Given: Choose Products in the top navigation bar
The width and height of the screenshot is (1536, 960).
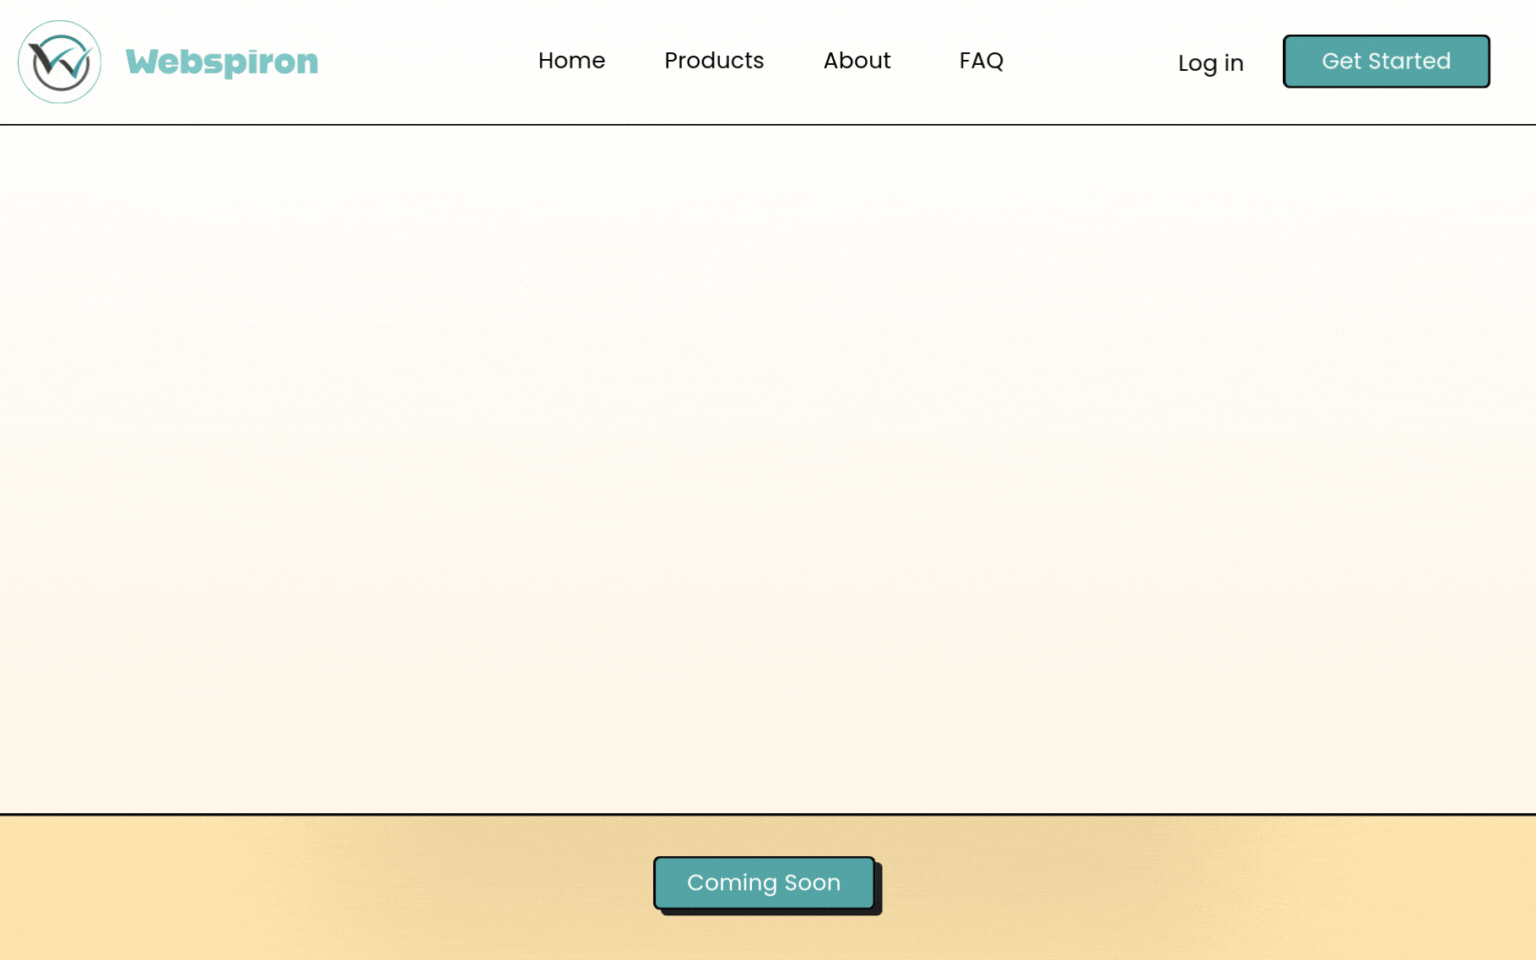Looking at the screenshot, I should pos(713,61).
